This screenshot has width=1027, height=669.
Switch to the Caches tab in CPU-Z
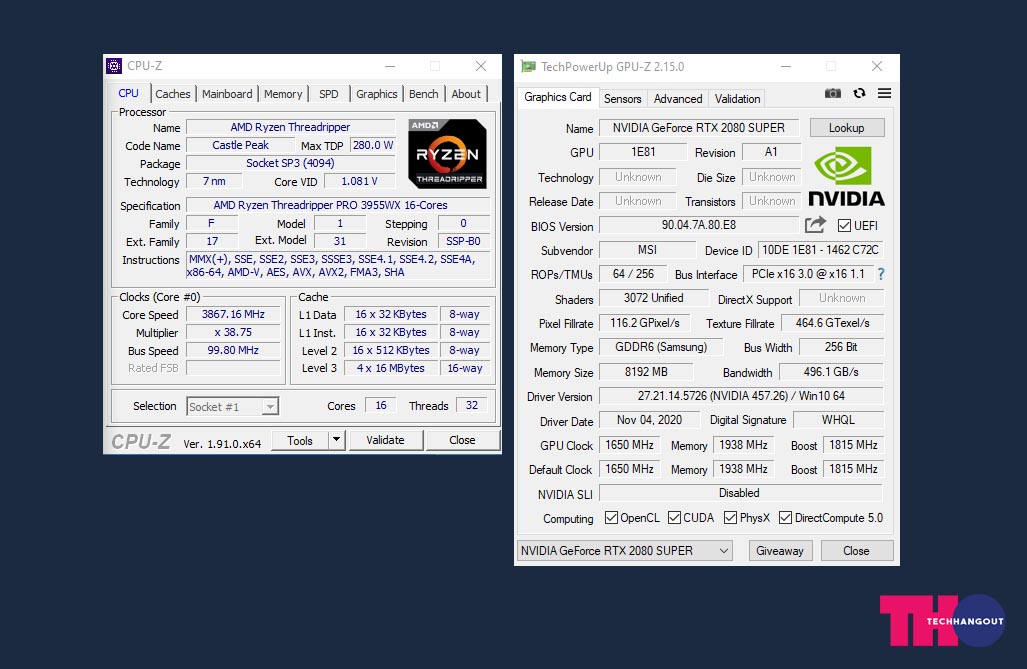pyautogui.click(x=173, y=94)
